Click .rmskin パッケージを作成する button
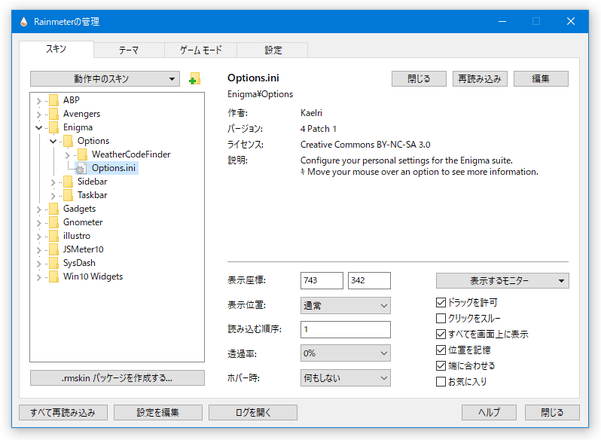The image size is (601, 440). coord(117,378)
